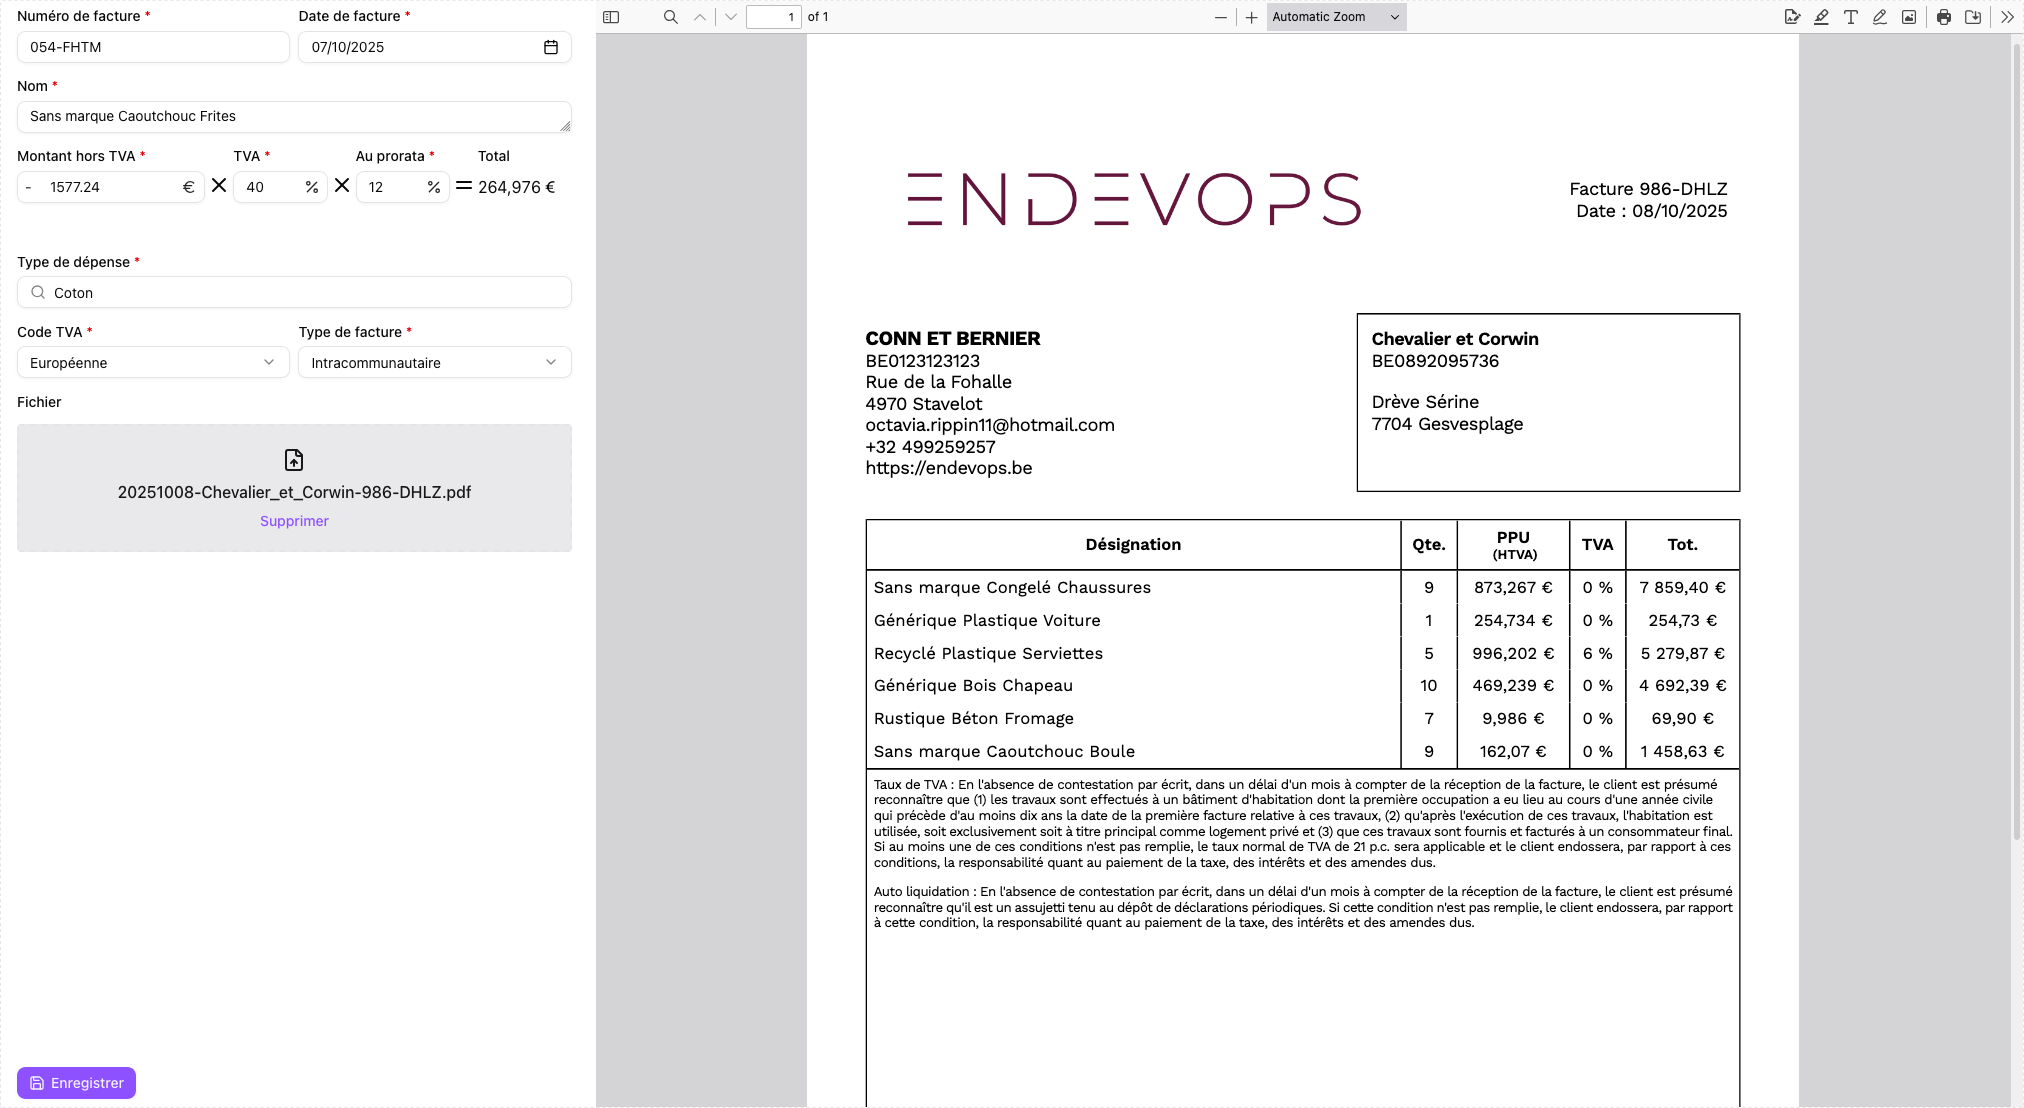Toggle the PDF viewer sidebar
This screenshot has width=2024, height=1108.
click(611, 17)
